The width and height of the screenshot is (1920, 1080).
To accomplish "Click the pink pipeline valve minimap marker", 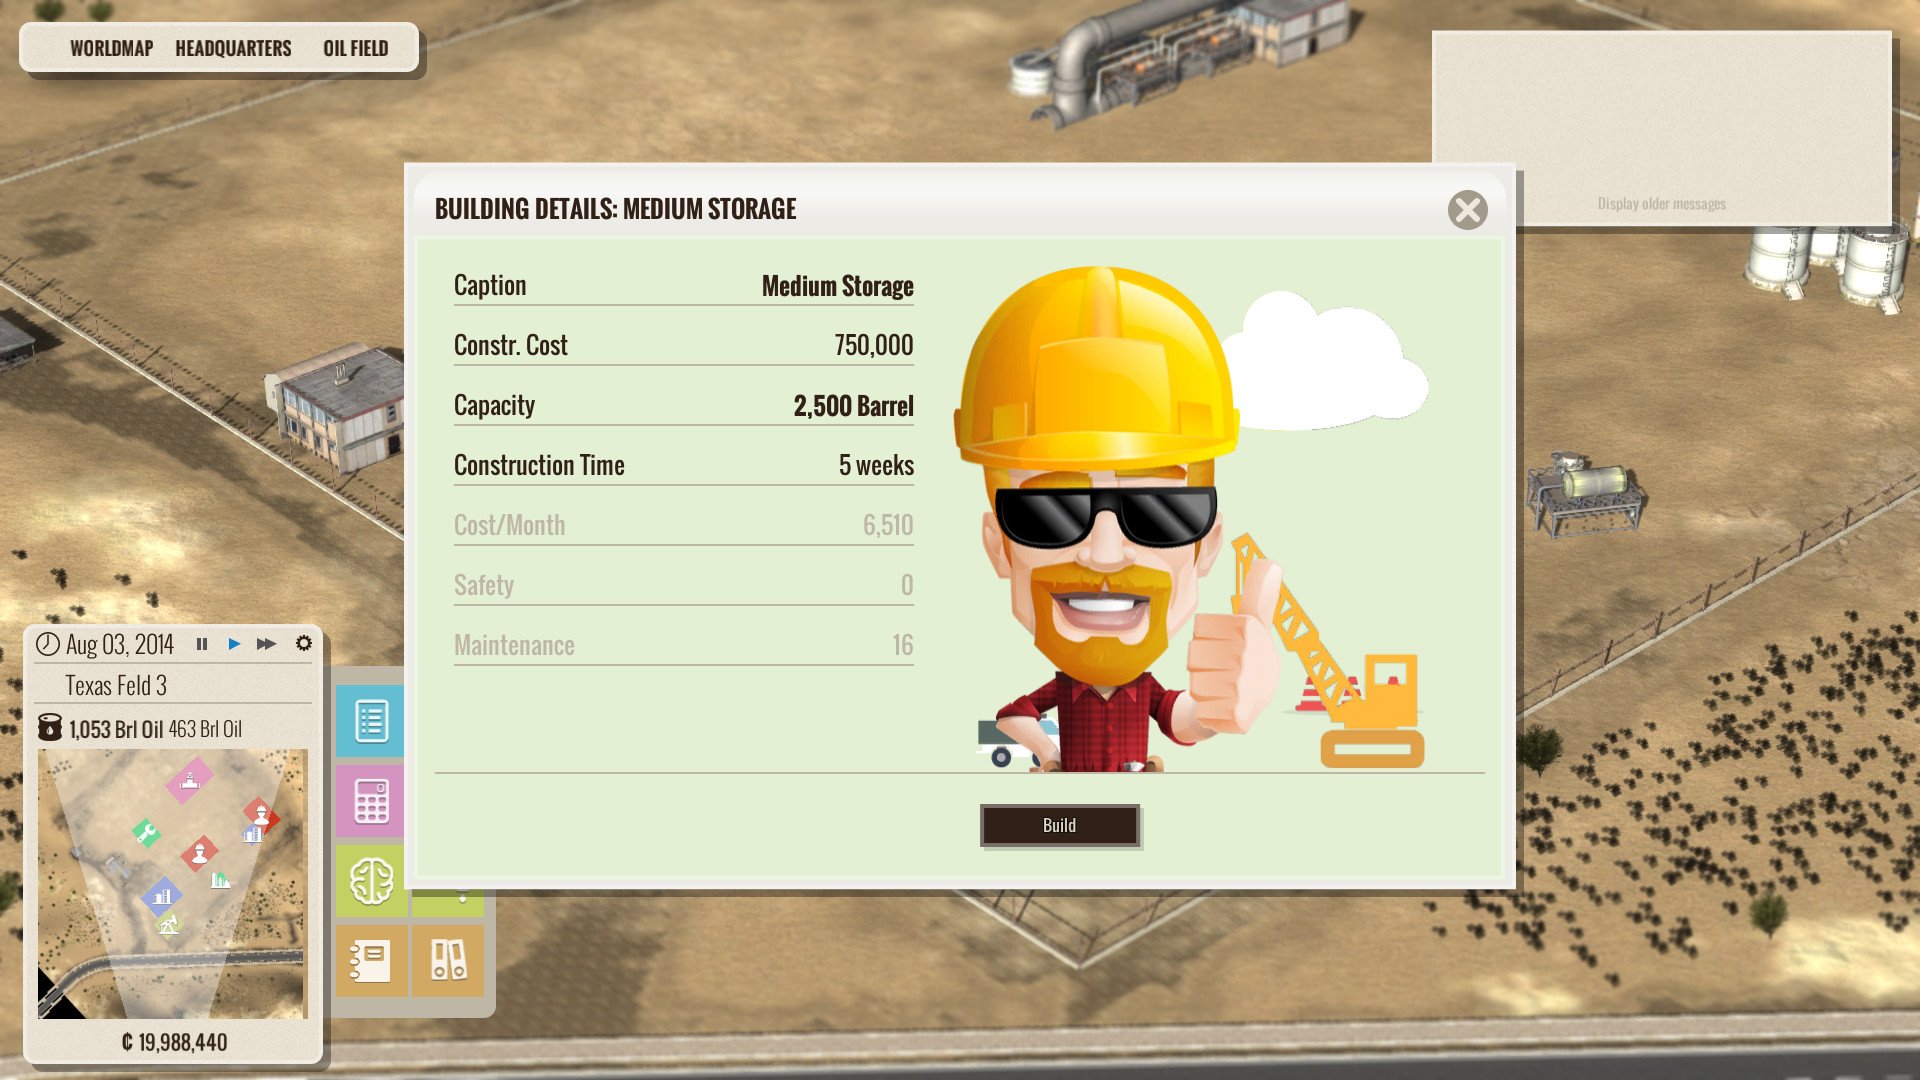I will pos(189,781).
